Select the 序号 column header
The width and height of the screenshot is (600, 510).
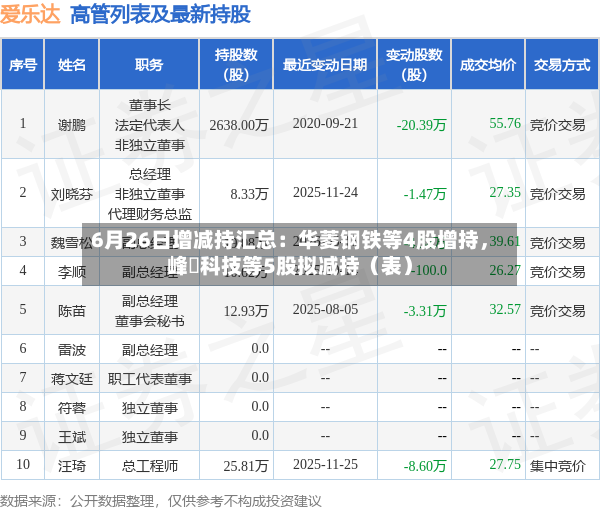[x=23, y=65]
